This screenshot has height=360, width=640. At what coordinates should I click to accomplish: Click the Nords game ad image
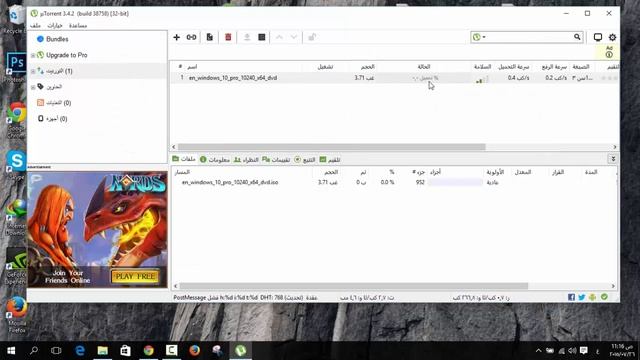(x=97, y=229)
